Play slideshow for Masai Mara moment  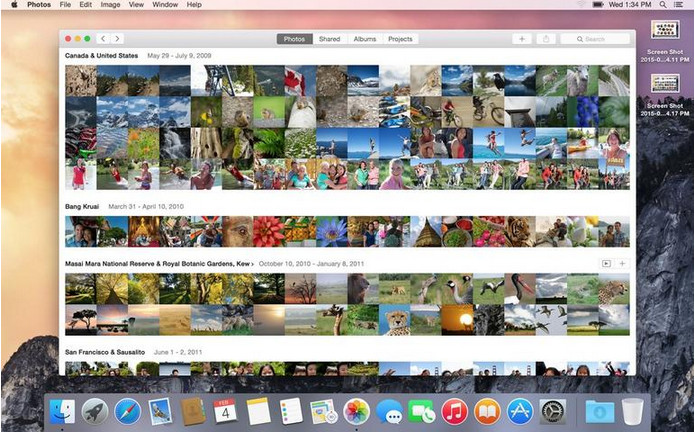606,264
